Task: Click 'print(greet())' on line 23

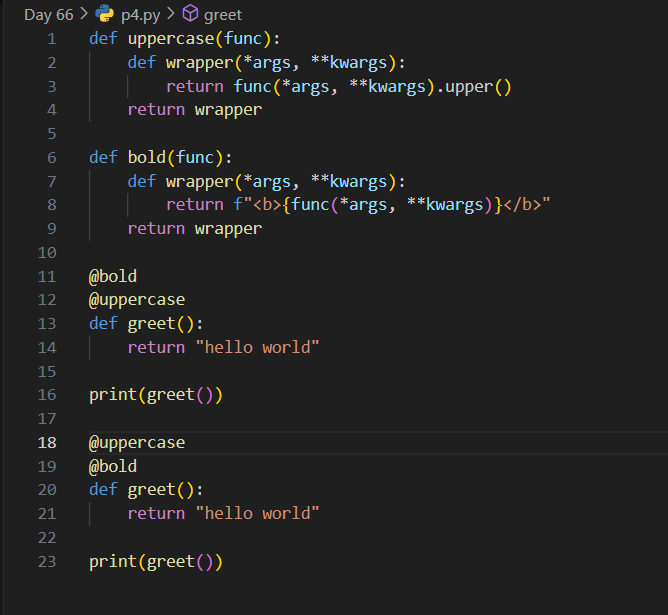Action: coord(156,562)
